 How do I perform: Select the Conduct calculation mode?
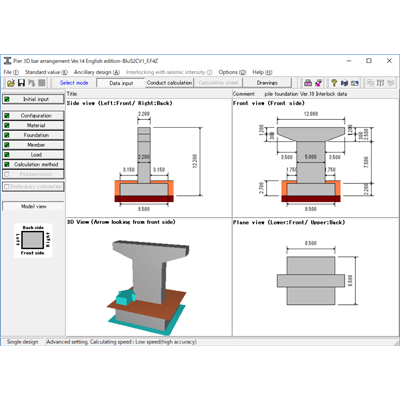[170, 83]
